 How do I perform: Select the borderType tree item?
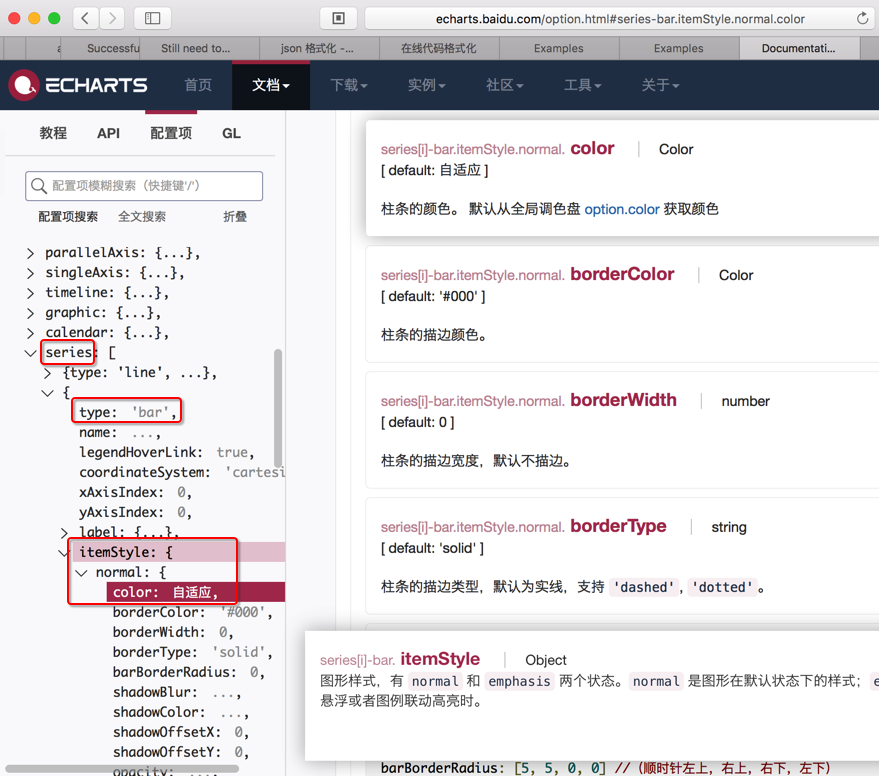click(192, 652)
